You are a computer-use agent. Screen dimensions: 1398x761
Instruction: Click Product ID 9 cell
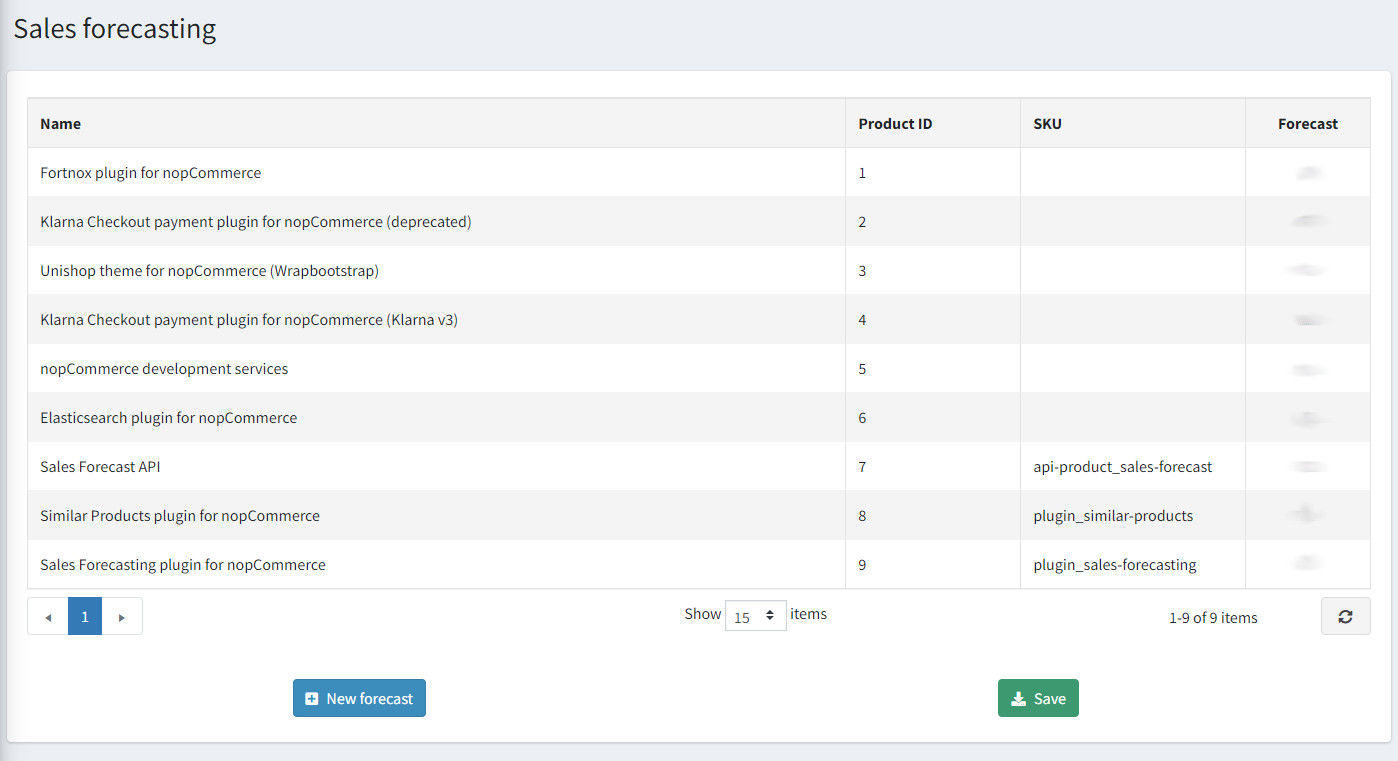click(933, 565)
